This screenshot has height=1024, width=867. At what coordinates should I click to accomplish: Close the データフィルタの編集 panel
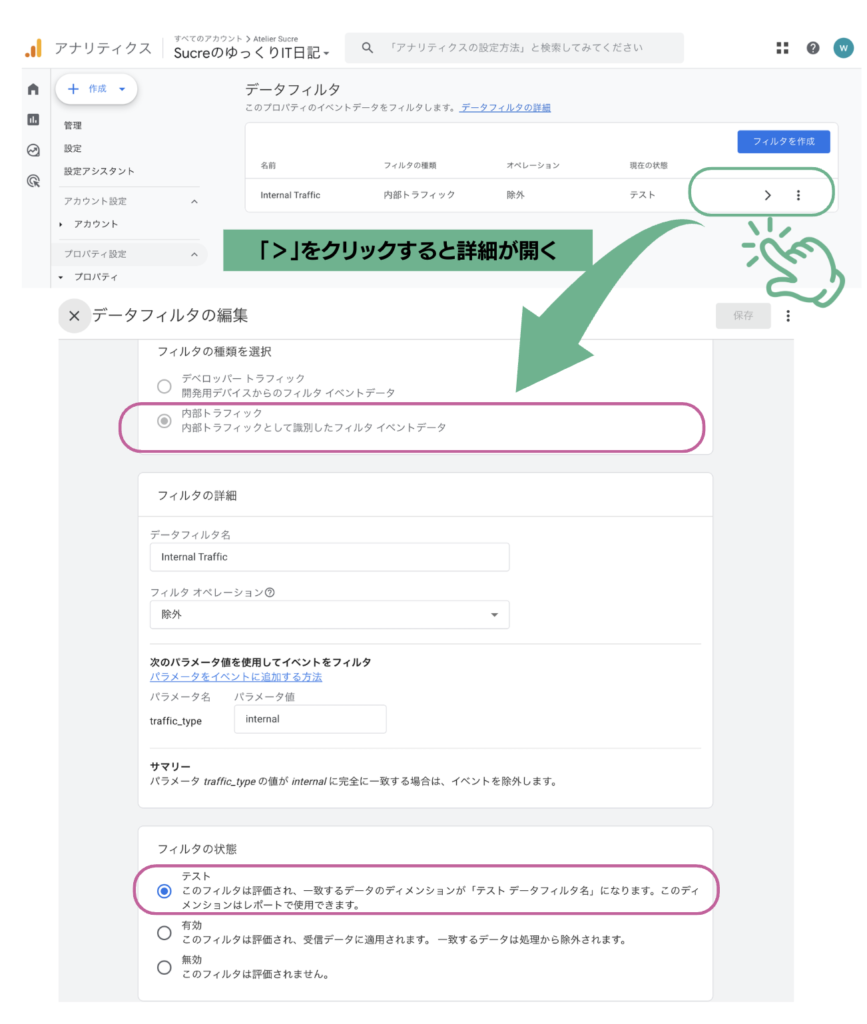point(74,316)
